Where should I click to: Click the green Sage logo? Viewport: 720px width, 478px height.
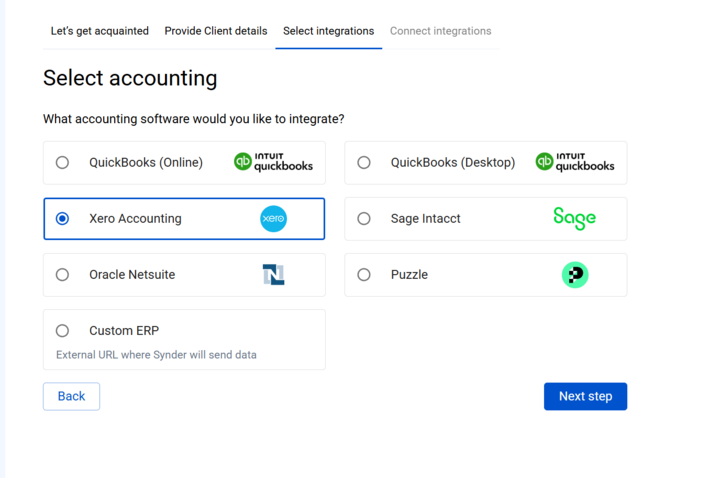point(574,218)
